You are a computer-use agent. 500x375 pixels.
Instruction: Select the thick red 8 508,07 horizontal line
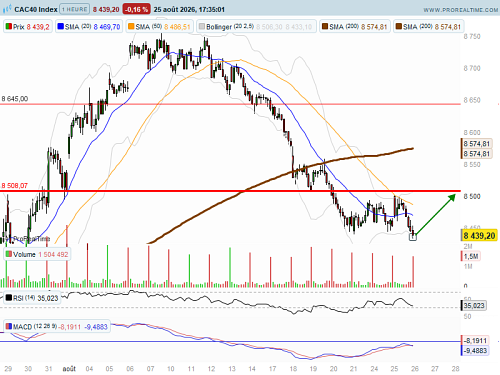click(x=230, y=191)
